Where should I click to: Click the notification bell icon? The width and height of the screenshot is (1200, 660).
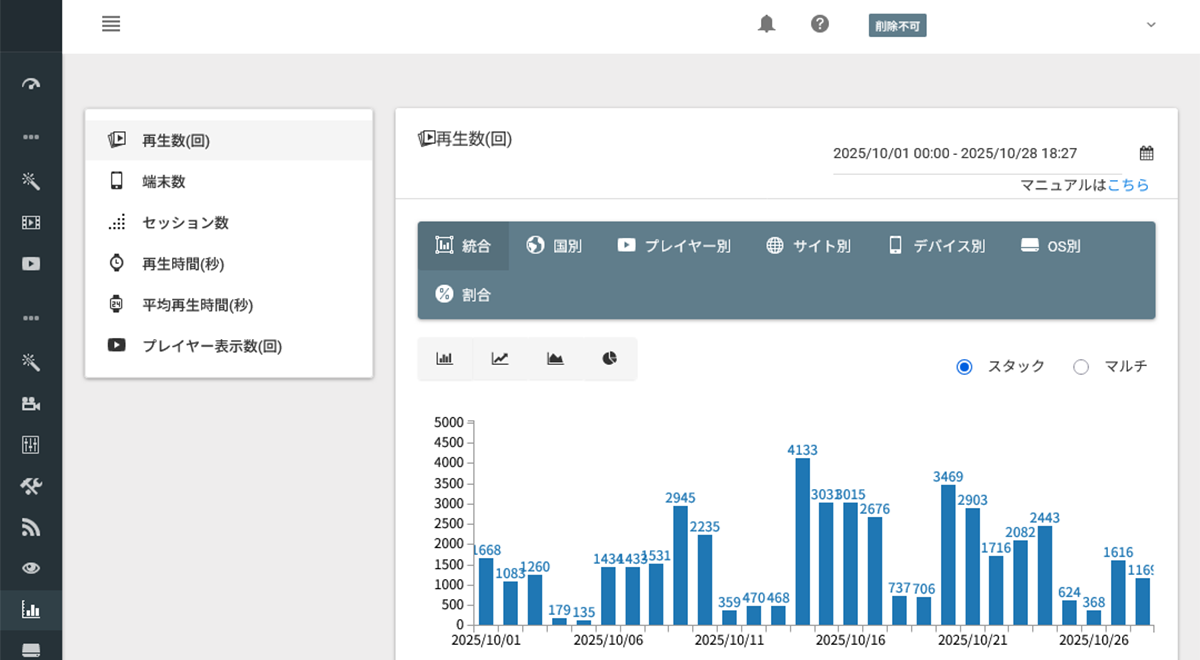point(767,24)
